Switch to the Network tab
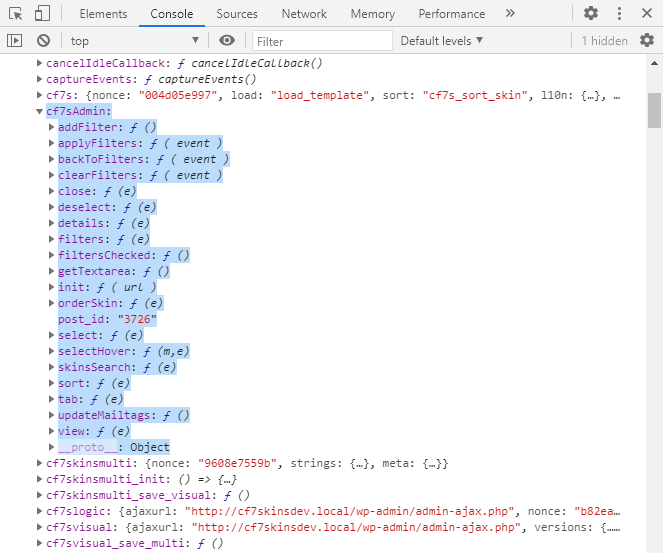663x553 pixels. point(304,14)
